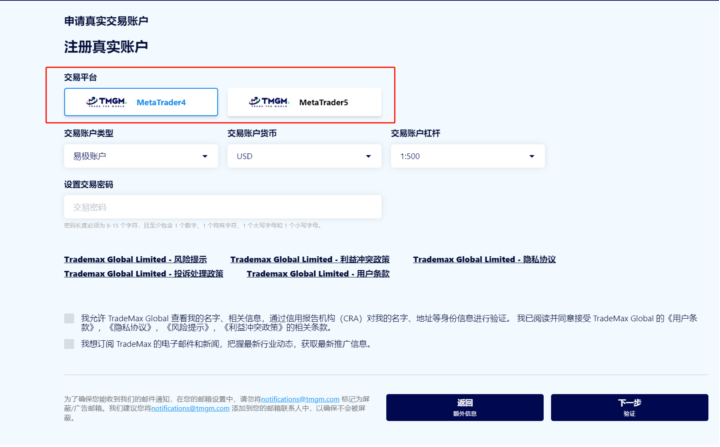Image resolution: width=720 pixels, height=447 pixels.
Task: Click the arrow of the USD currency dropdown
Action: coord(368,156)
